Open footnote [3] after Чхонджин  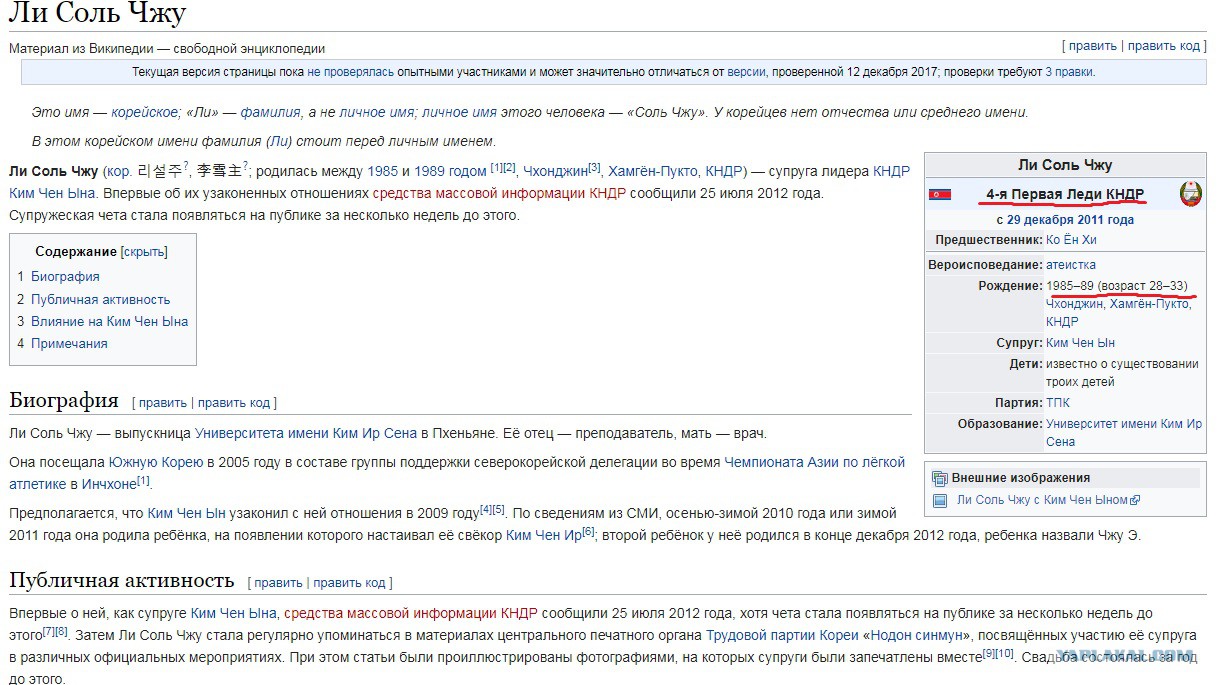point(594,167)
